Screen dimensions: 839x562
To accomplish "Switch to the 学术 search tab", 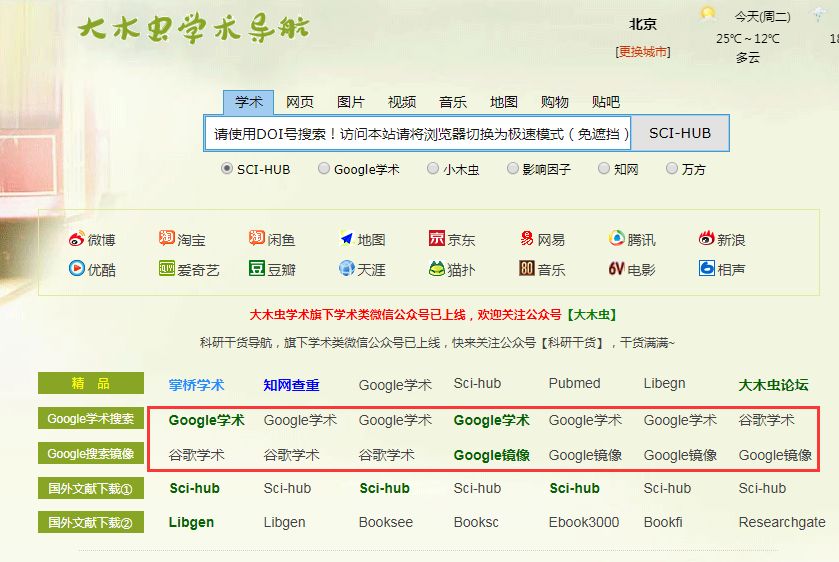I will 249,102.
